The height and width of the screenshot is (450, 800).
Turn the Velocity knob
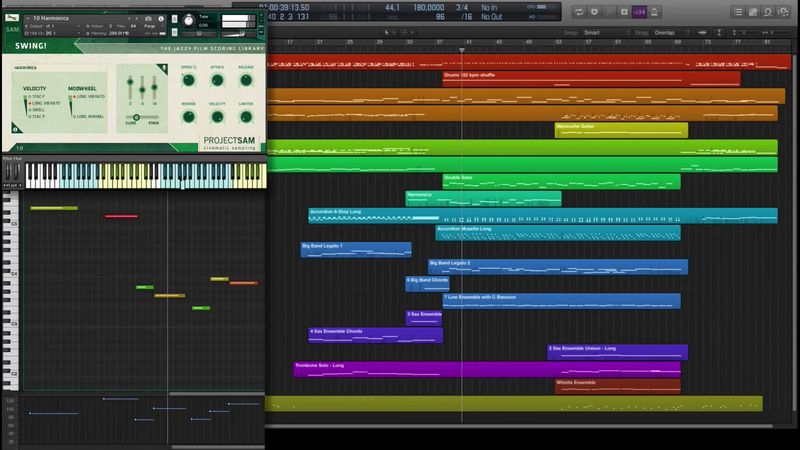coord(217,117)
